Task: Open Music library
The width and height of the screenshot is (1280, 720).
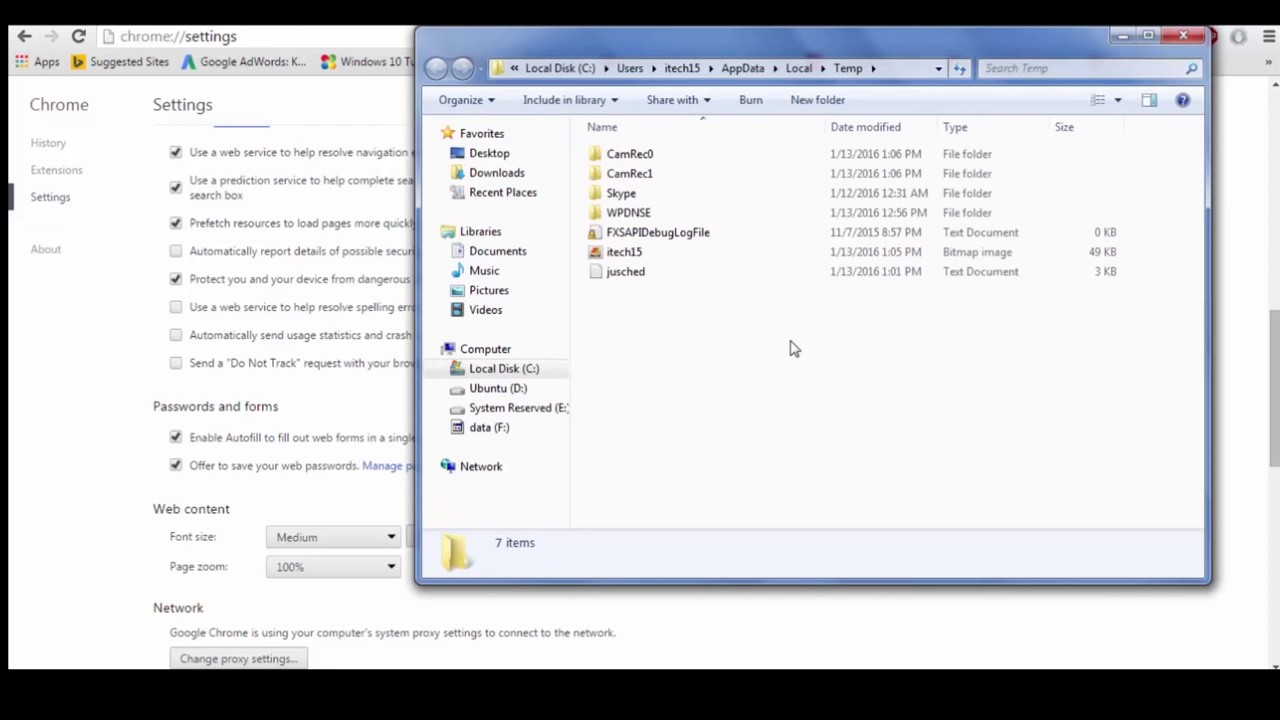Action: click(484, 271)
